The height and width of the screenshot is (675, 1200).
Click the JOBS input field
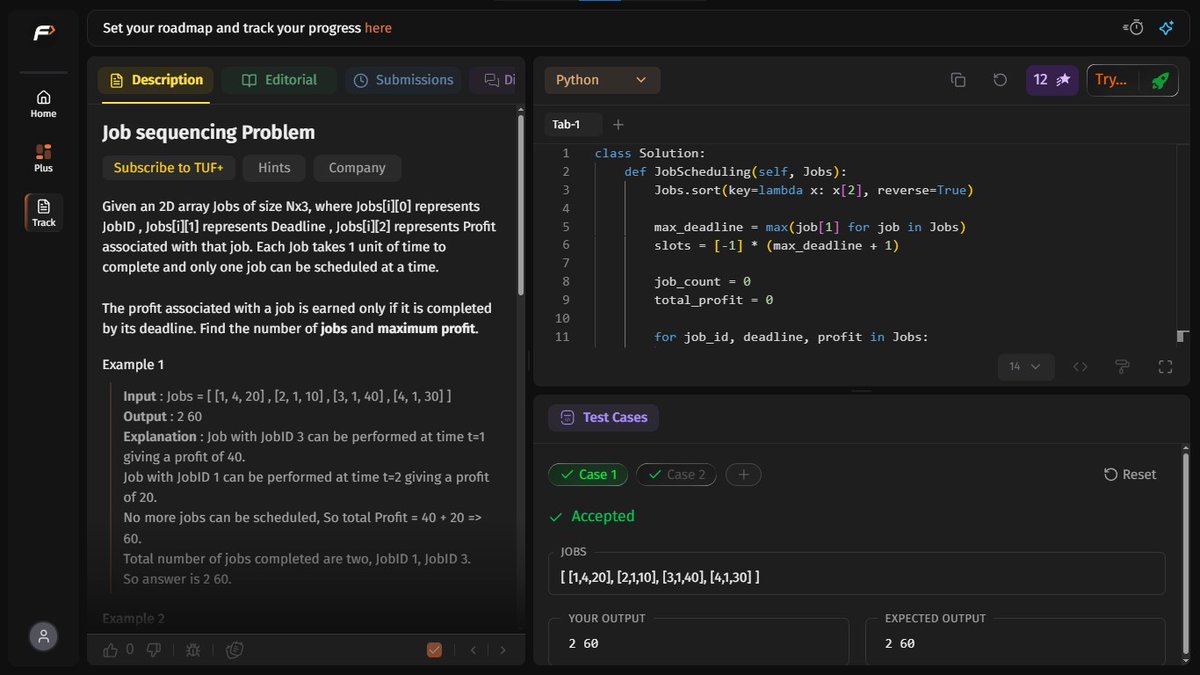coord(857,573)
